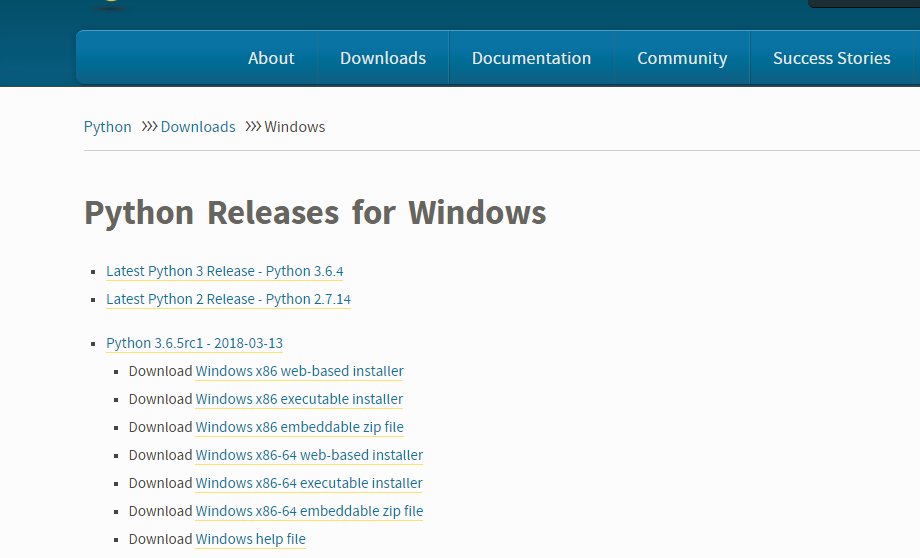Go to the Python breadcrumb link
Viewport: 920px width, 558px height.
coord(107,127)
